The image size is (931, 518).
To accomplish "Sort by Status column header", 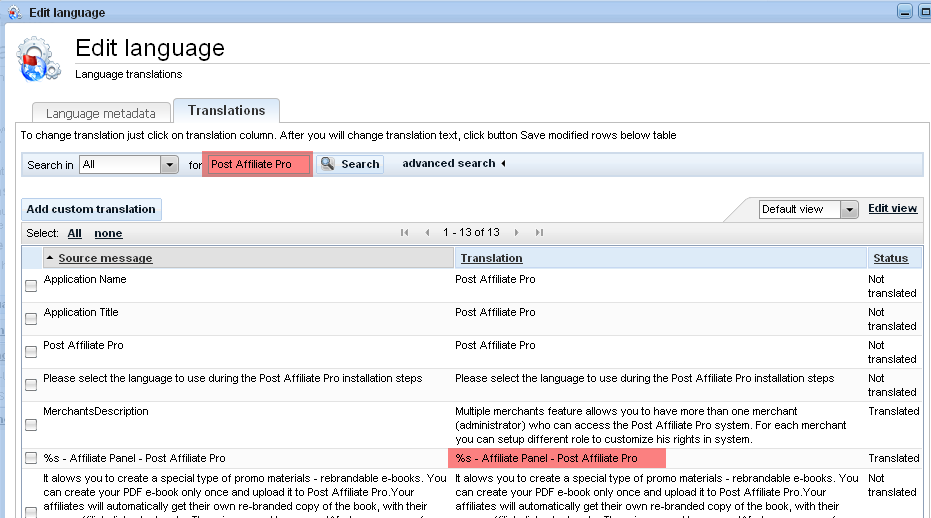I will coord(891,258).
